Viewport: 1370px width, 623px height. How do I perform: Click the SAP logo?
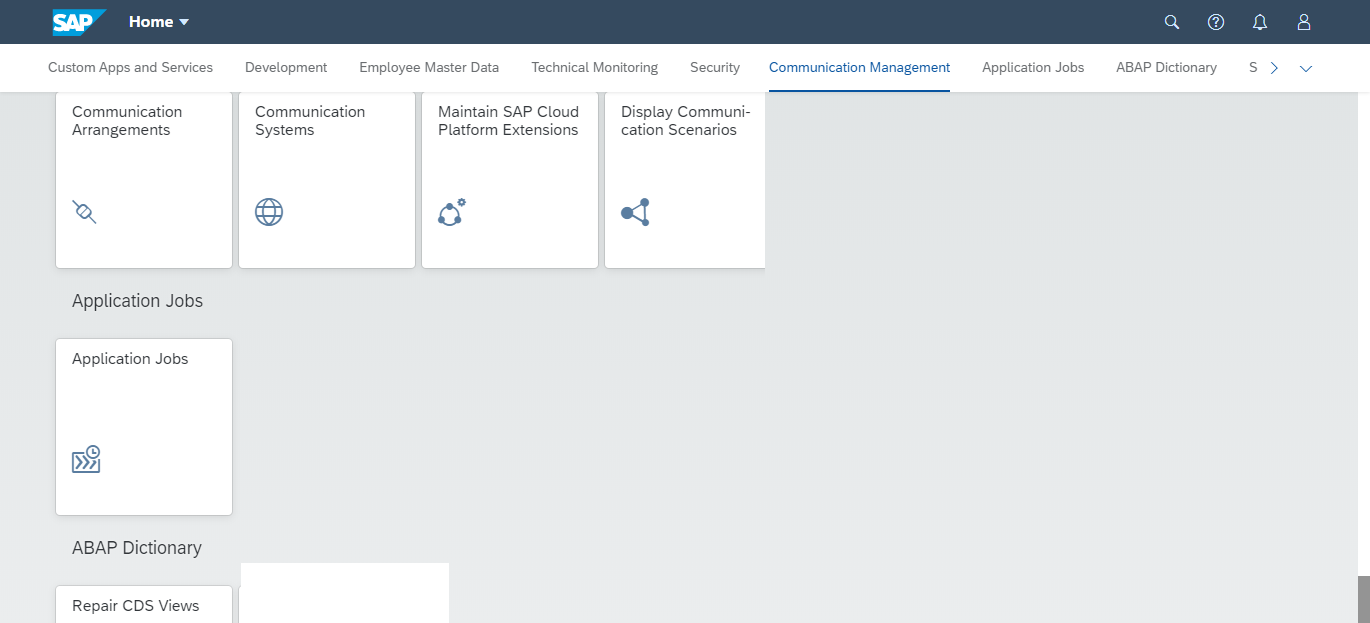[x=78, y=22]
